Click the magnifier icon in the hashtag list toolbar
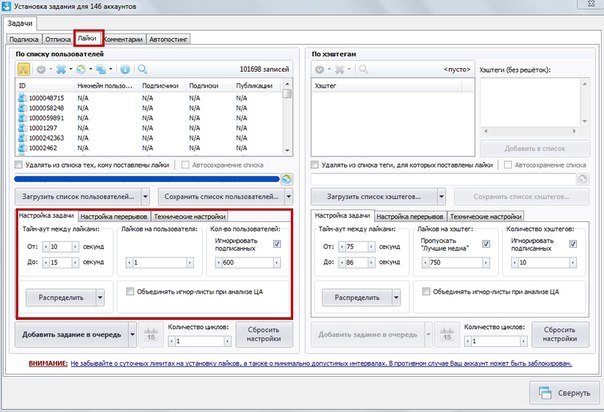This screenshot has height=412, width=604. 363,70
